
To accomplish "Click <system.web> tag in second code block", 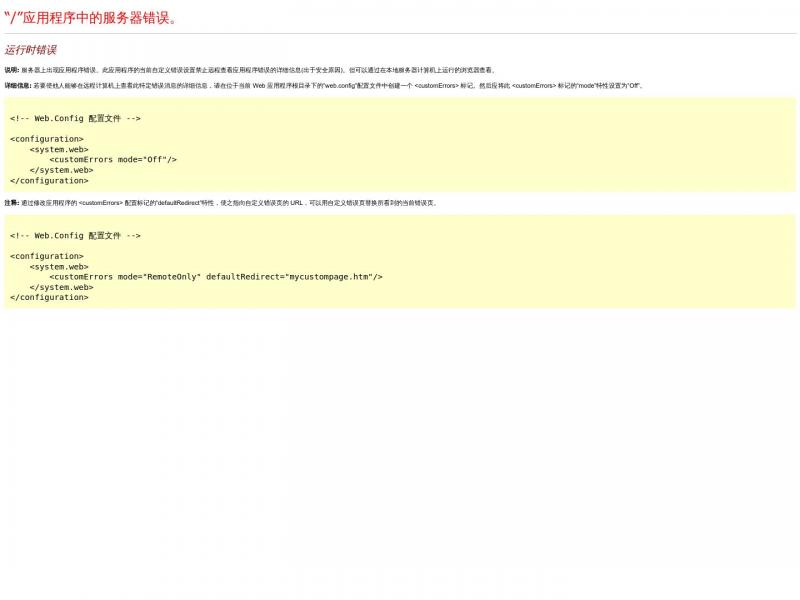I will 59,267.
